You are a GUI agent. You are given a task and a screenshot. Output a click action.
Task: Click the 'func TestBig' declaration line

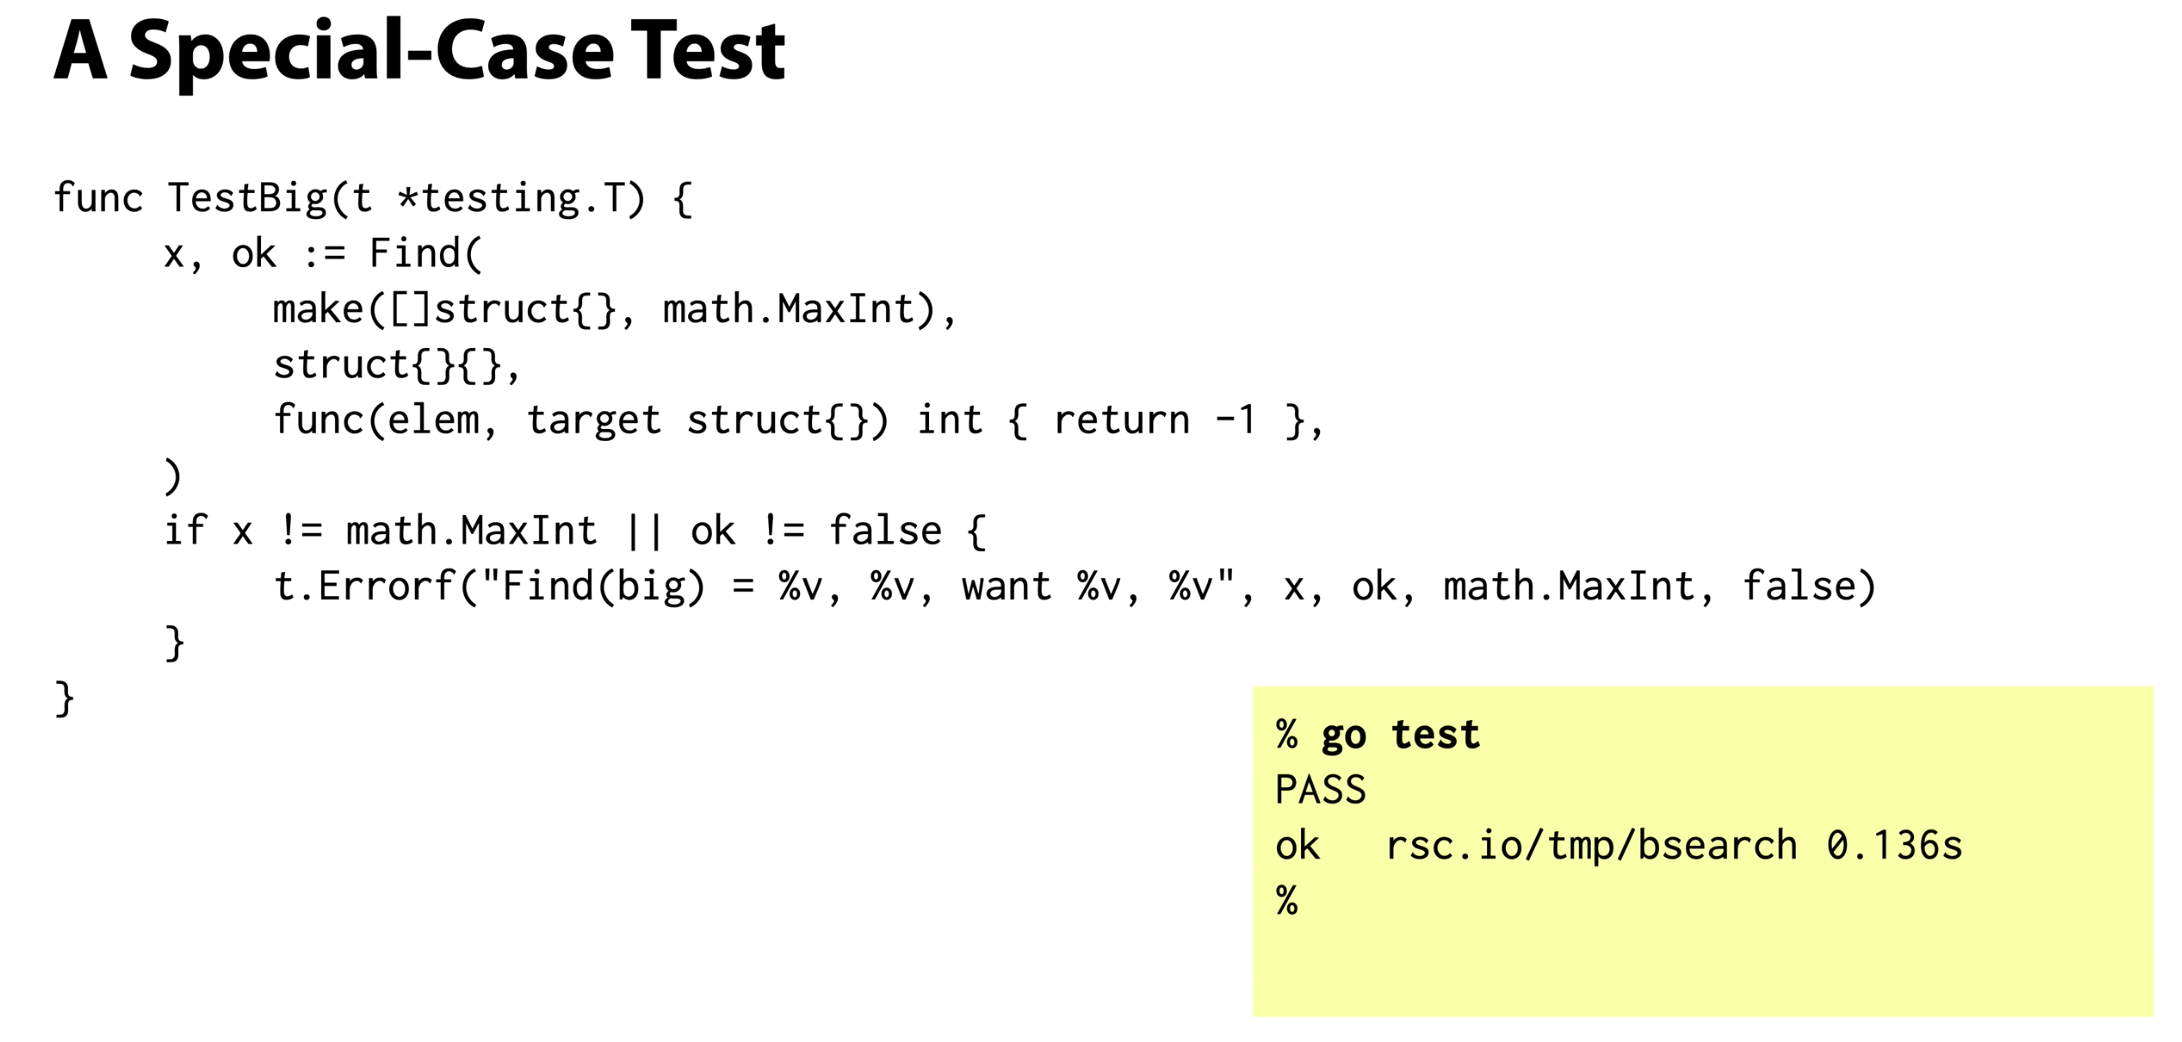[x=372, y=198]
